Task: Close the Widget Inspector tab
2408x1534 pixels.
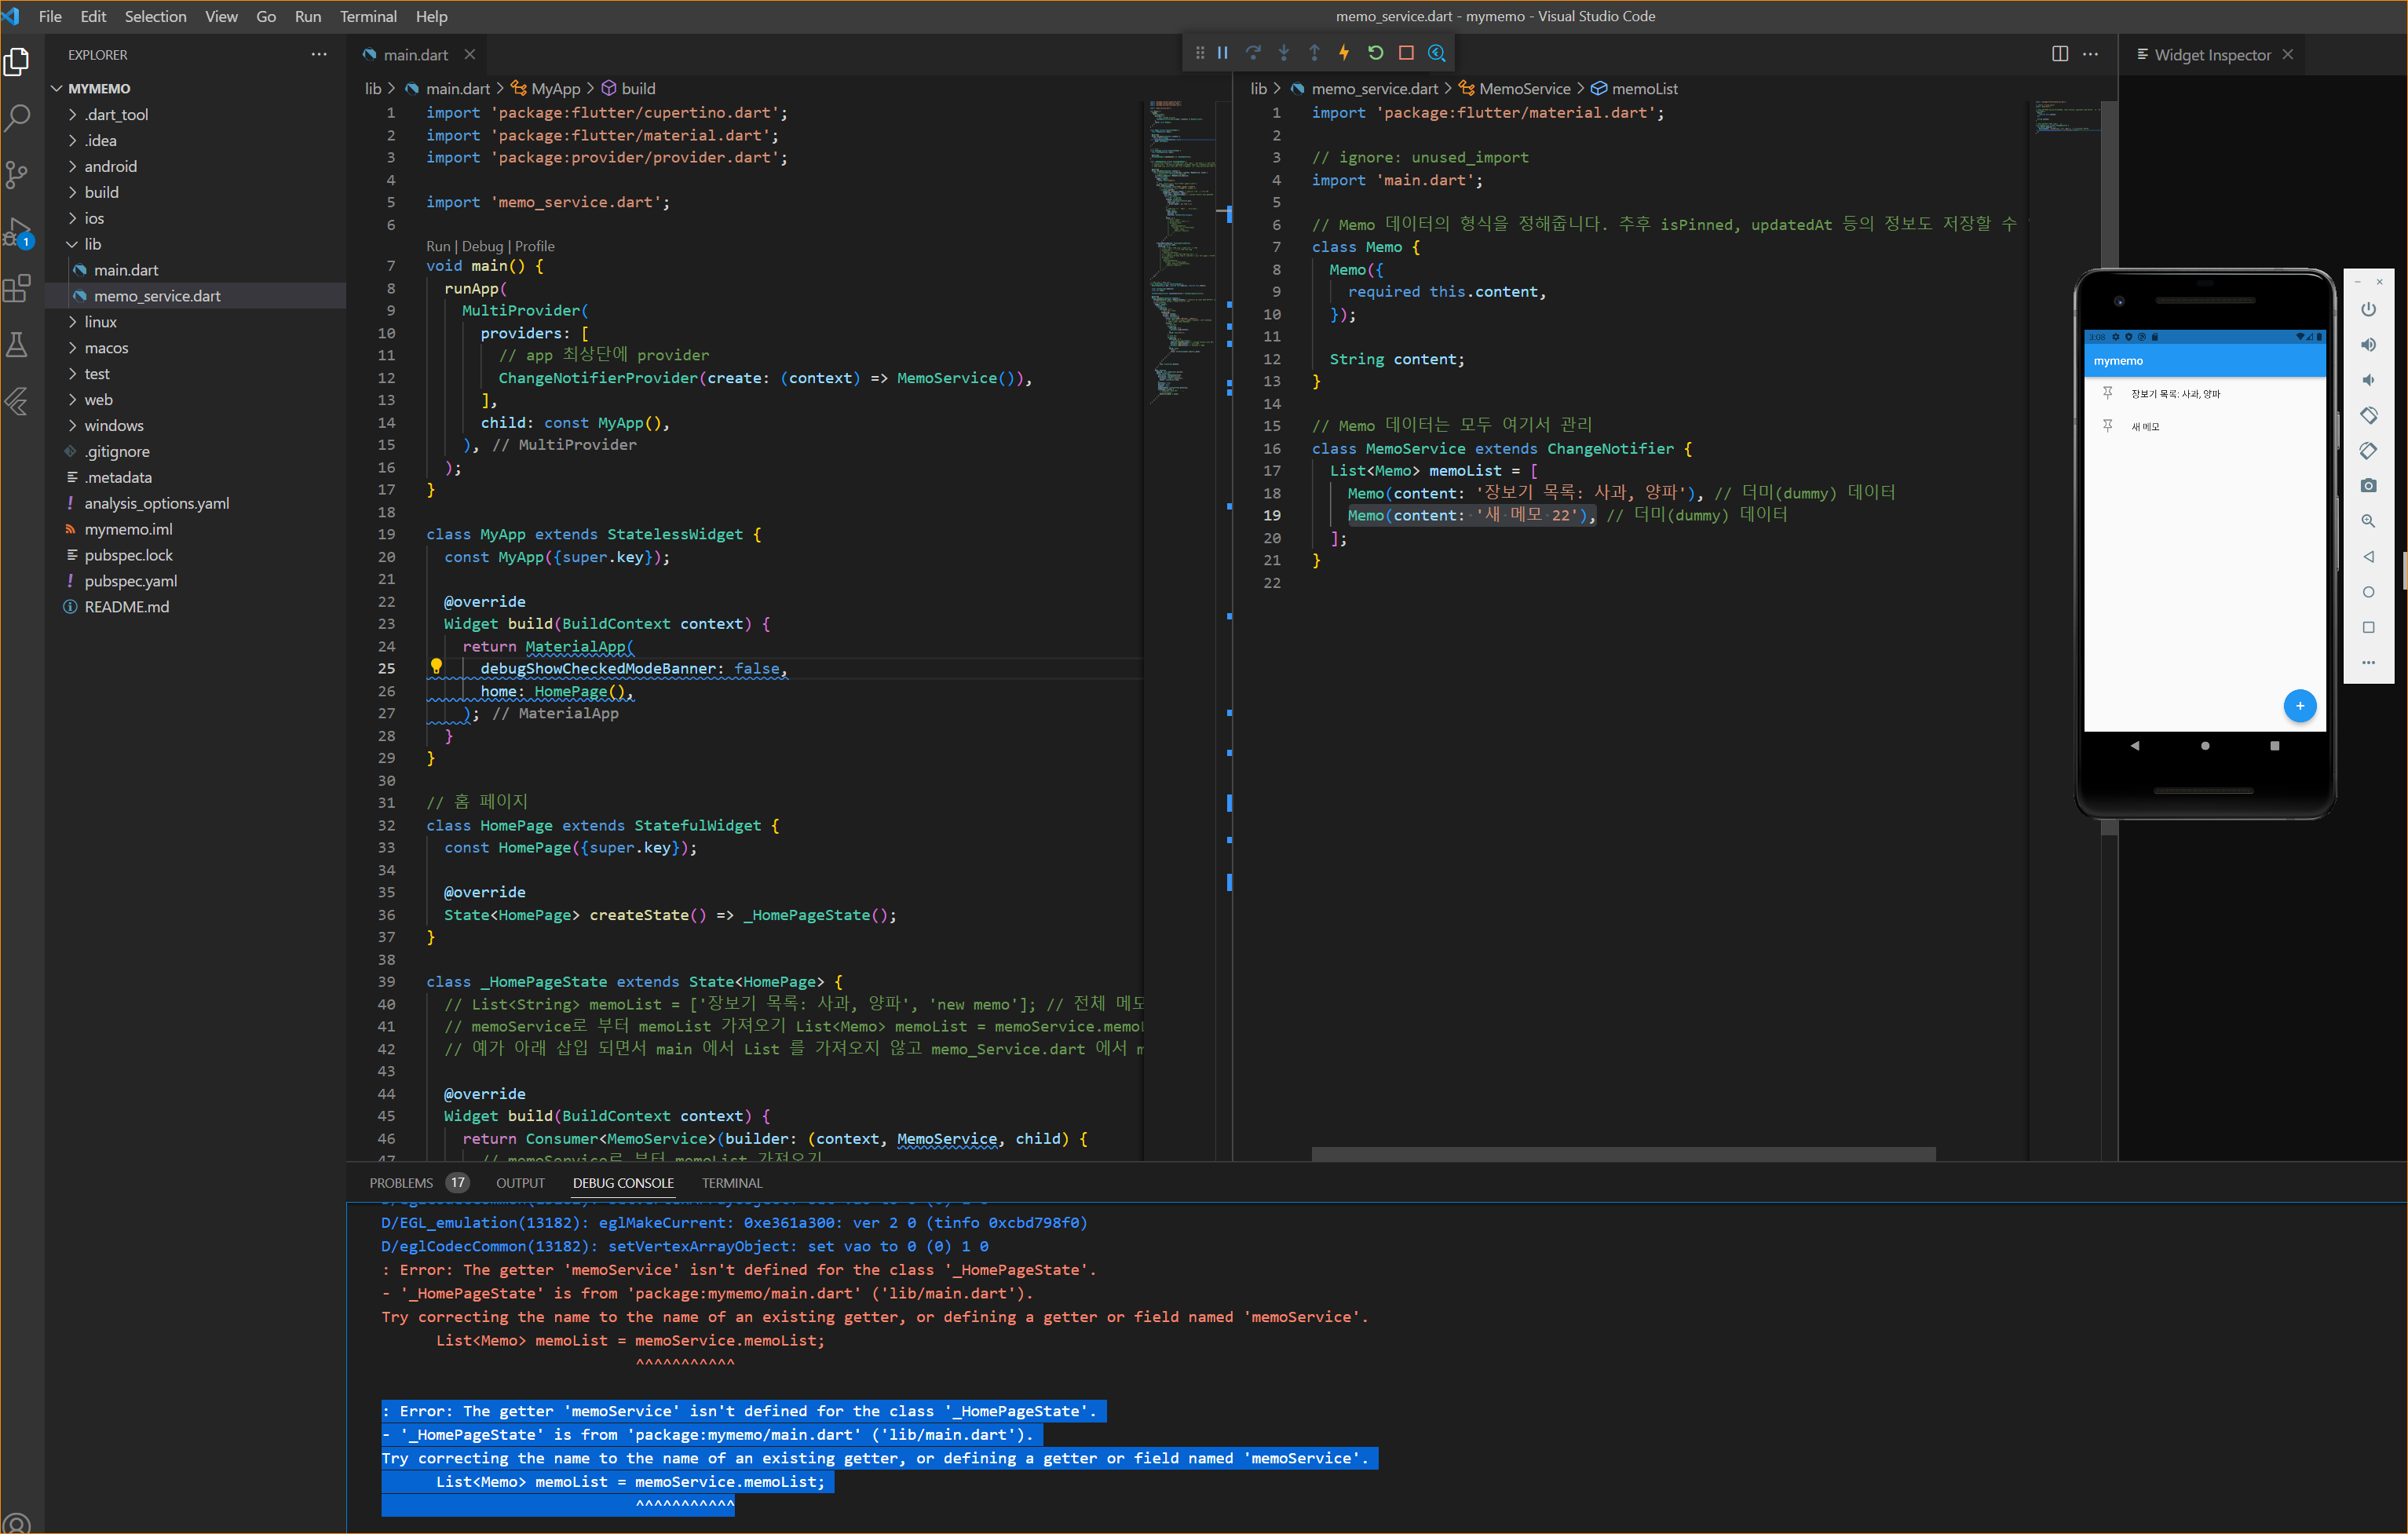Action: [2287, 55]
